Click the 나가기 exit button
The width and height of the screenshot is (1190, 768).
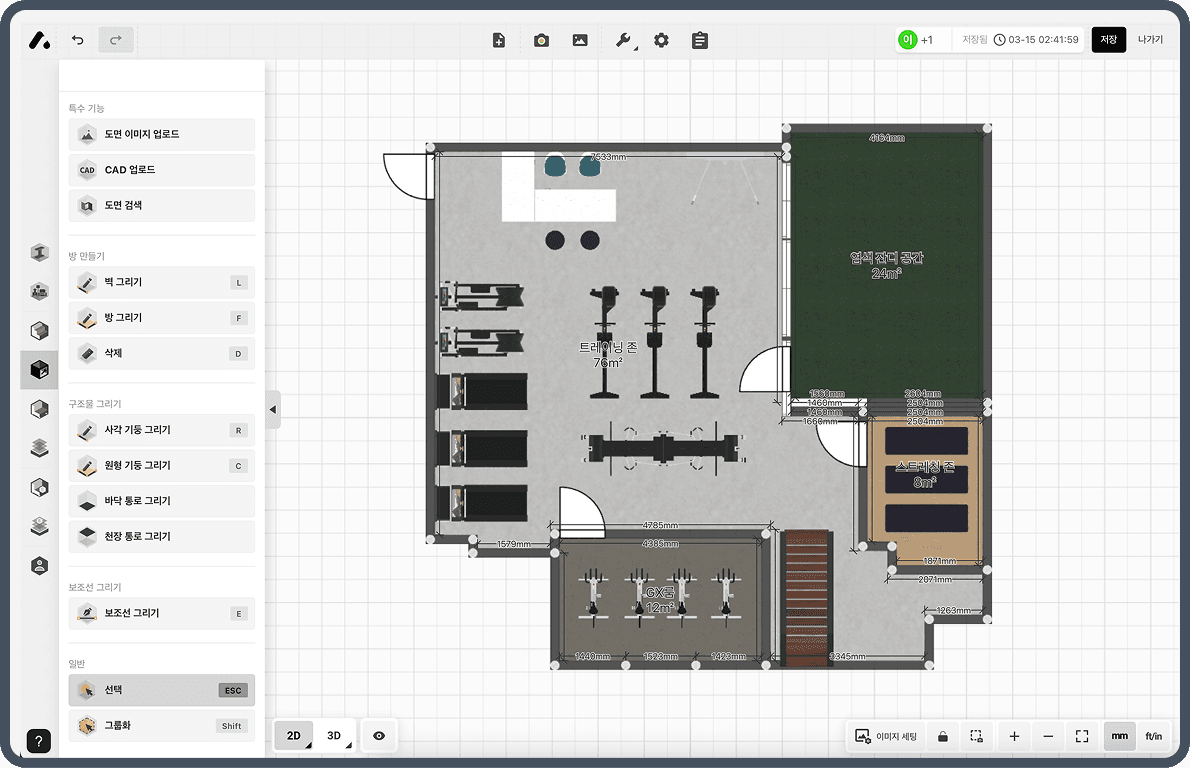pyautogui.click(x=1150, y=40)
